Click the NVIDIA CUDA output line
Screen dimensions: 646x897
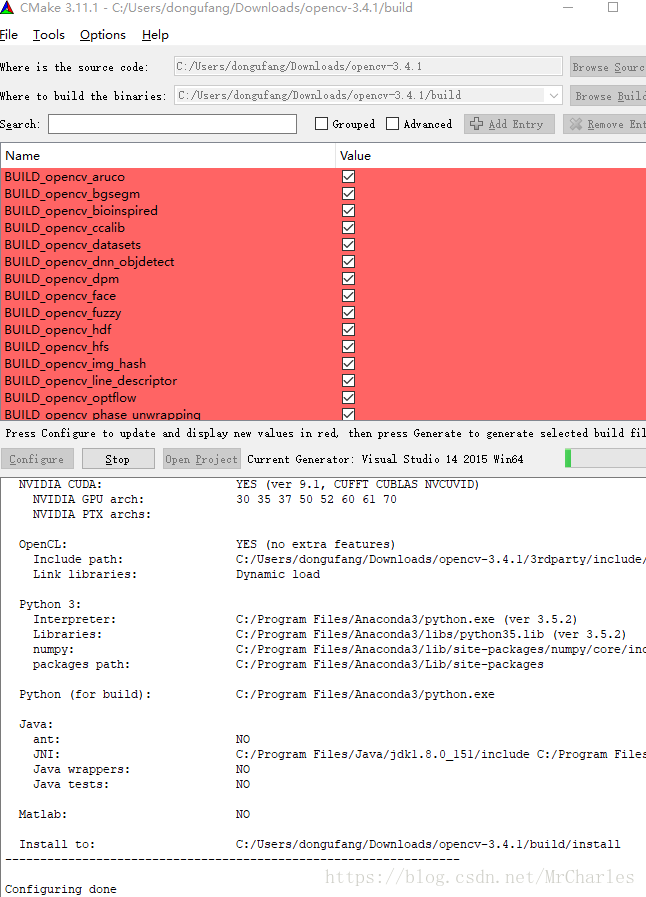tap(249, 485)
